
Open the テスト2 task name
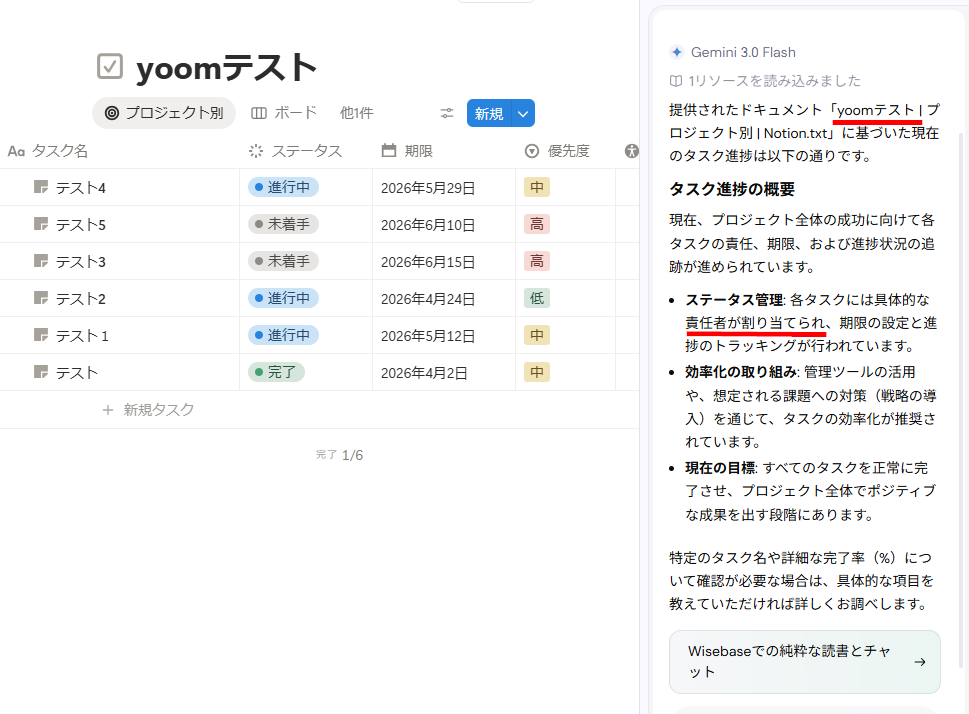(x=81, y=299)
